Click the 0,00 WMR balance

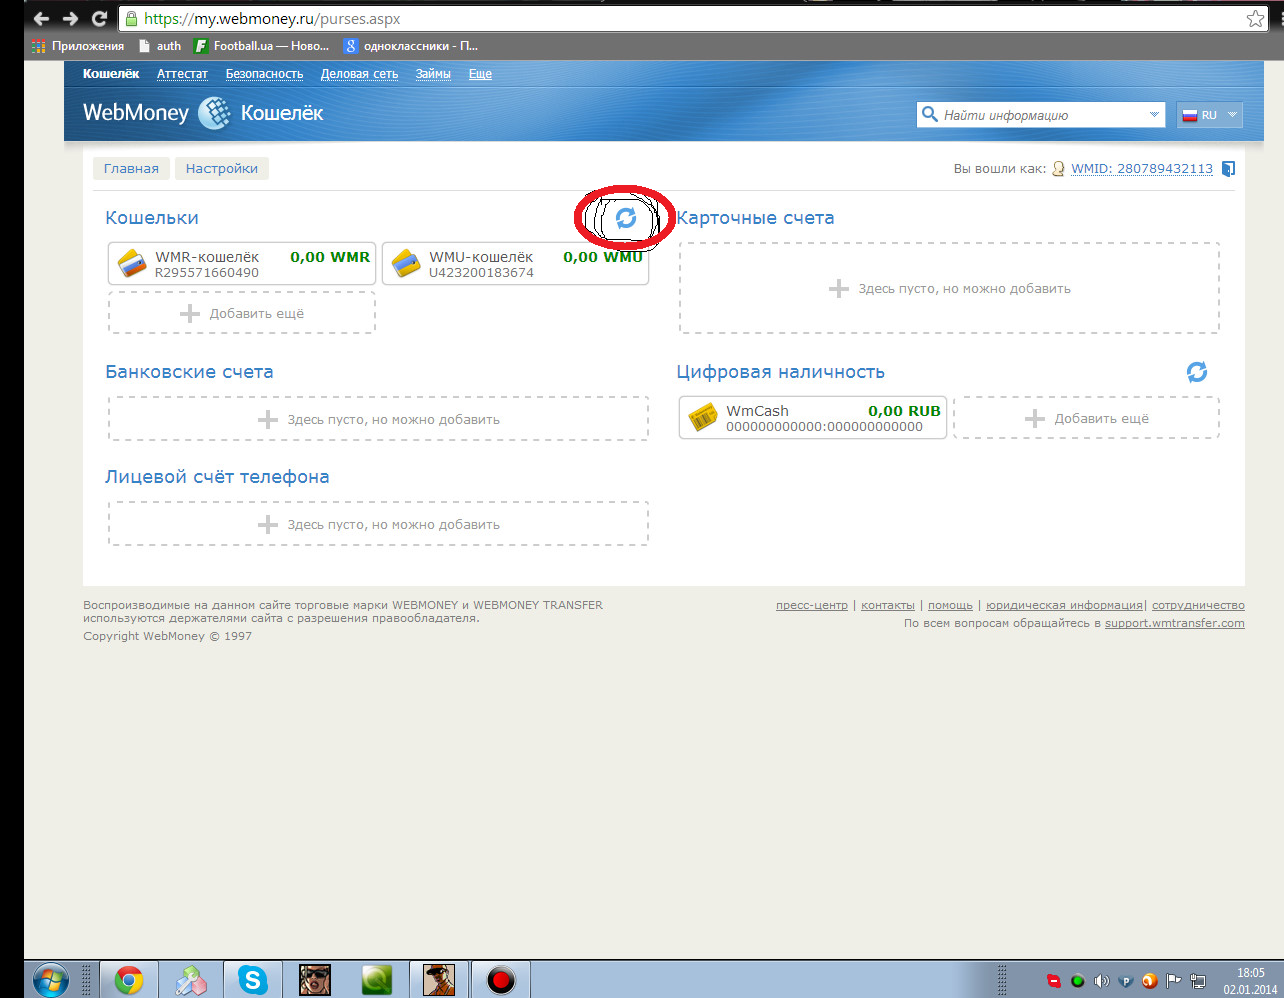point(330,257)
